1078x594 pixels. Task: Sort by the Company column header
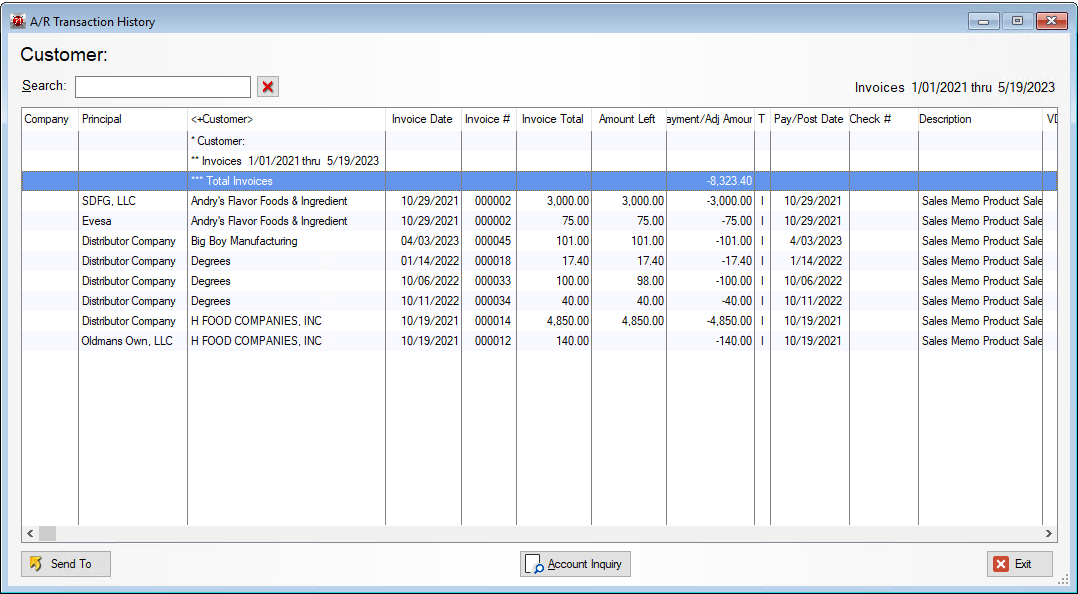click(x=50, y=119)
